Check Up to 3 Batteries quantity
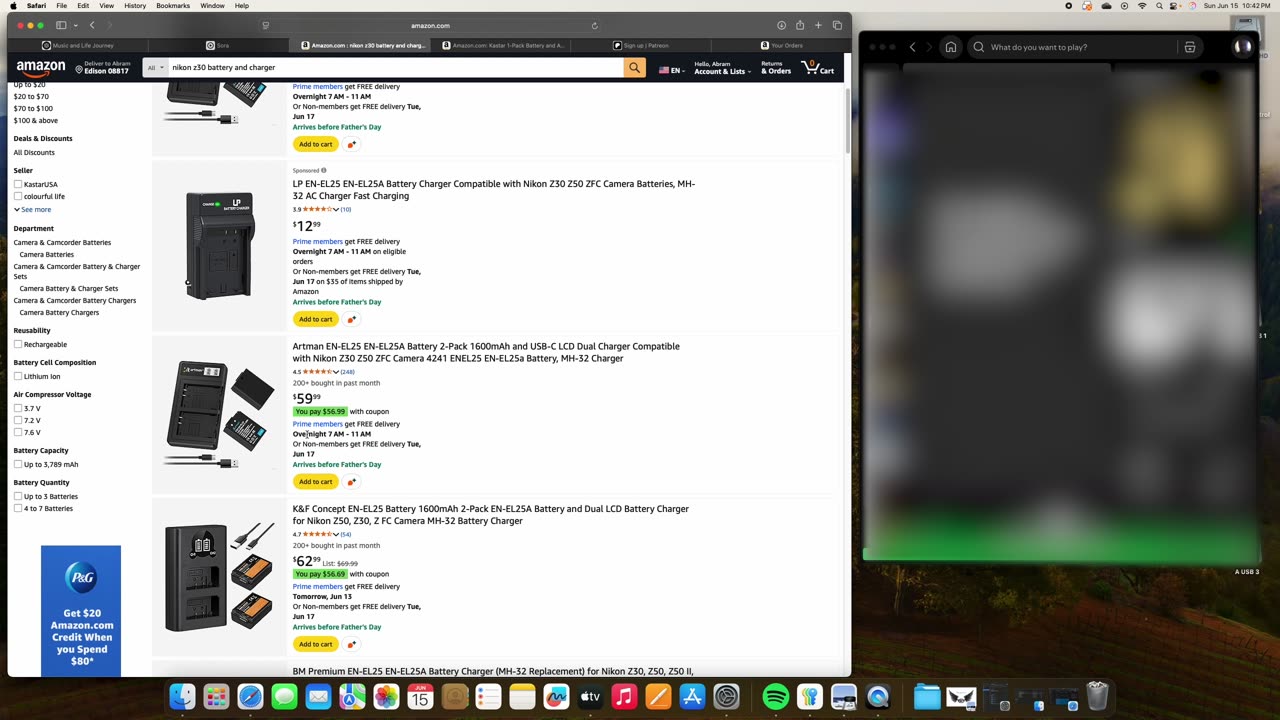Screen dimensions: 1280x720 [x=18, y=496]
